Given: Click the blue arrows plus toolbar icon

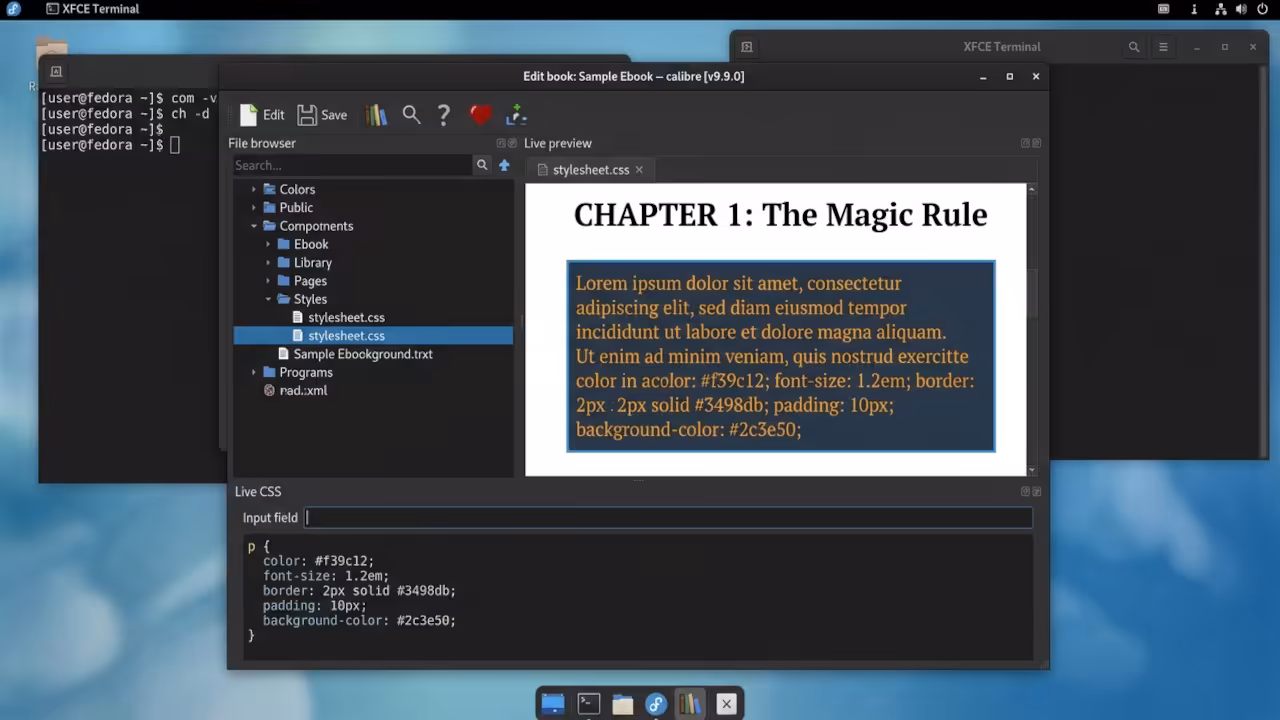Looking at the screenshot, I should click(516, 115).
